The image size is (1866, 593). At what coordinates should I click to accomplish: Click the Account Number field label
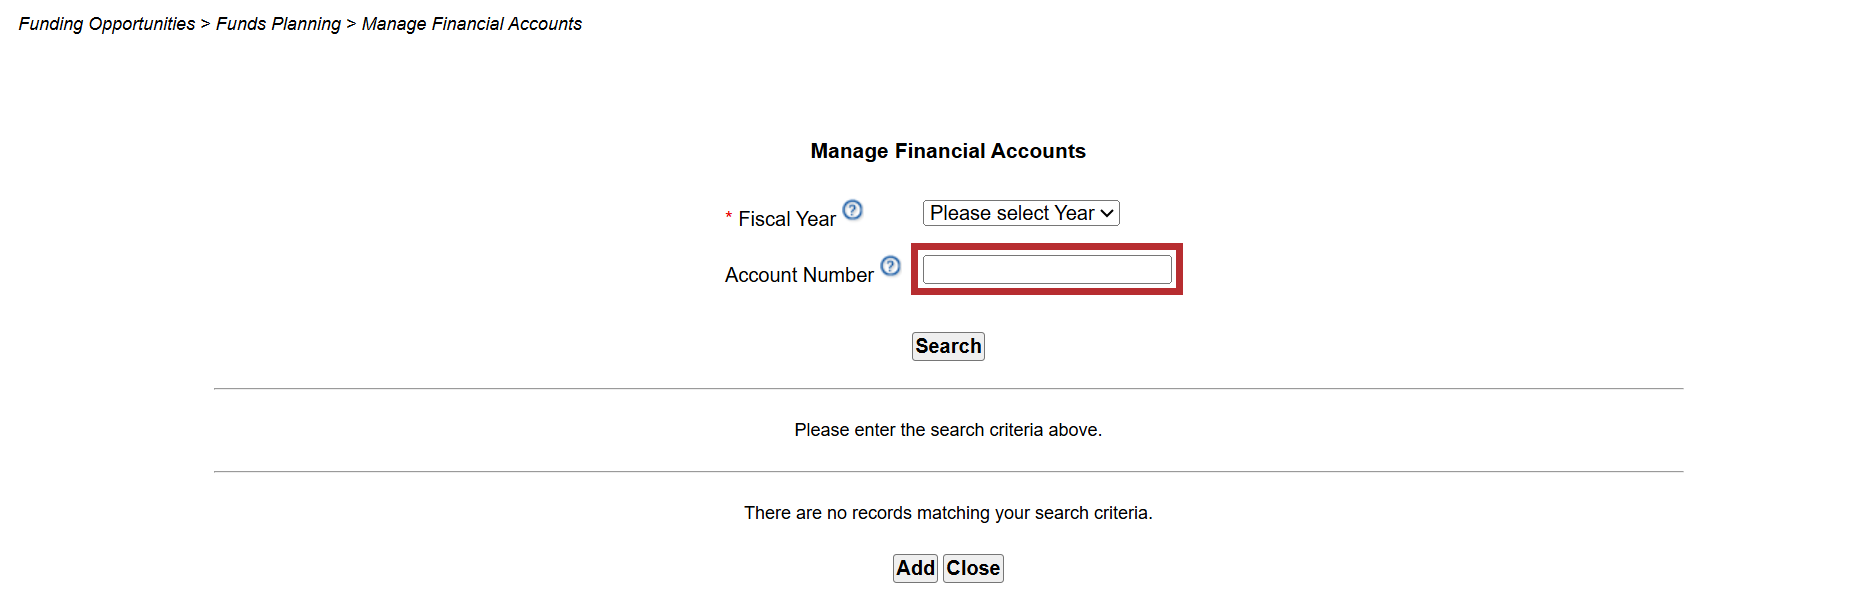point(799,275)
